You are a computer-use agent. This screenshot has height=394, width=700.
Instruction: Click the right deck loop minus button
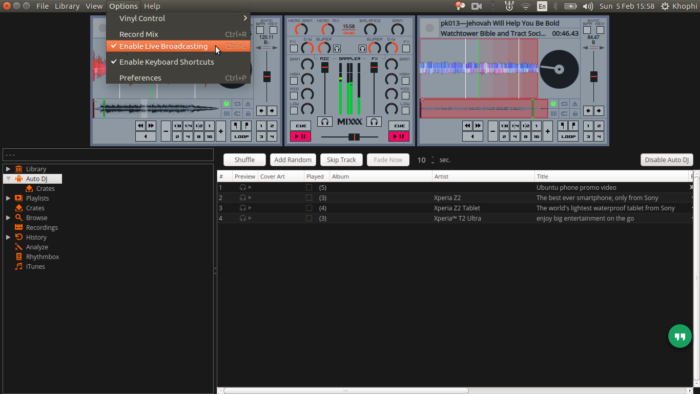coord(492,131)
